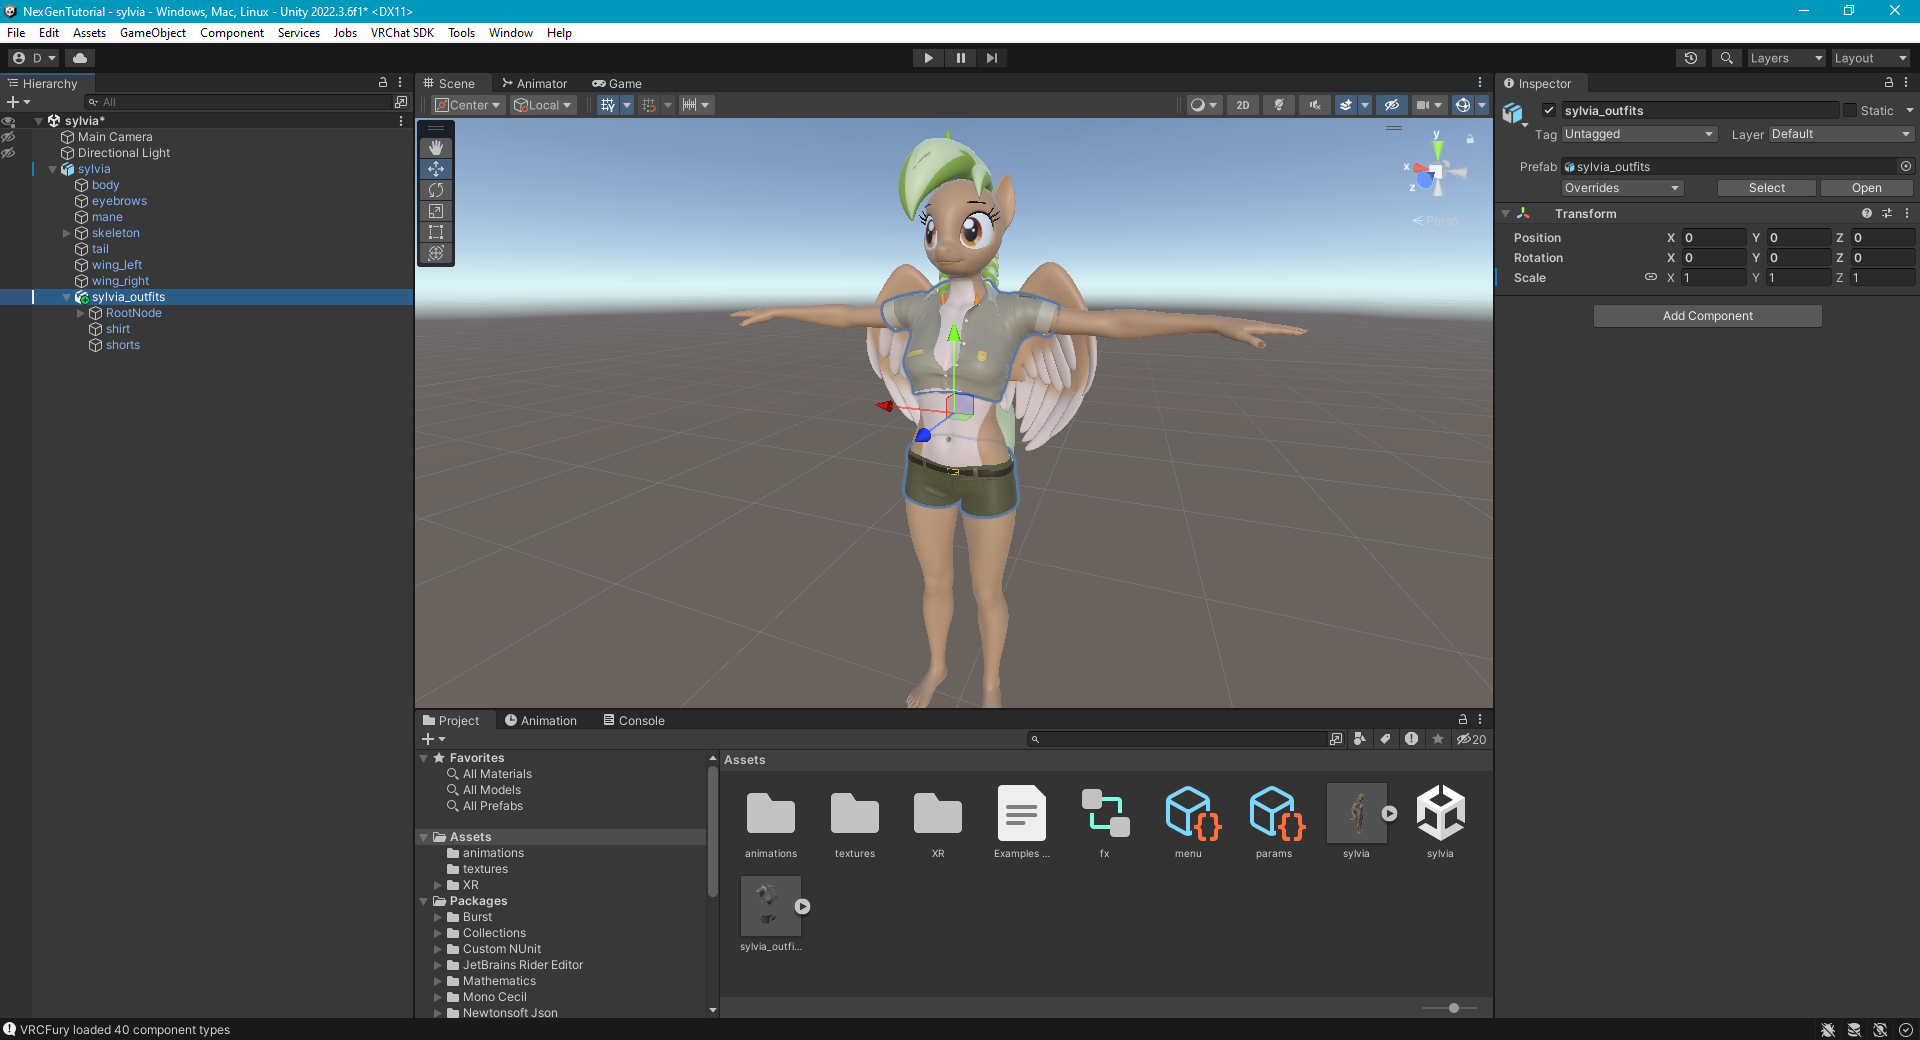Toggle hidden packages visibility count 20
Screen dimensions: 1920x1040
pos(1471,739)
